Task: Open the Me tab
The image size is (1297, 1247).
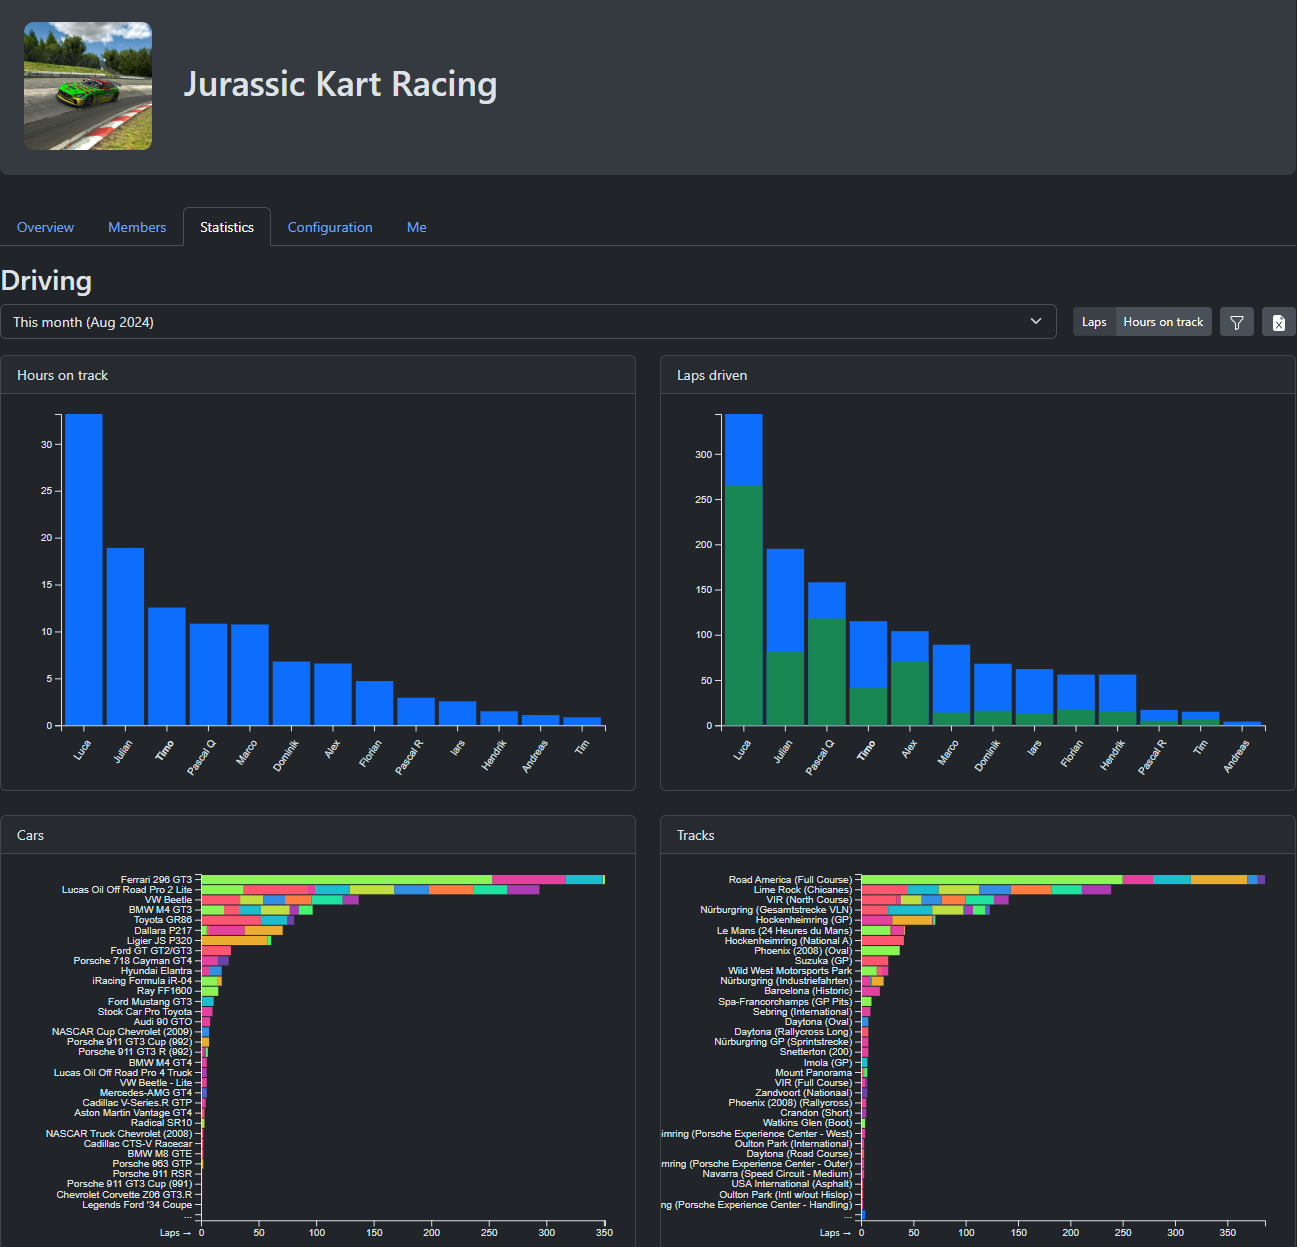Action: click(x=417, y=227)
